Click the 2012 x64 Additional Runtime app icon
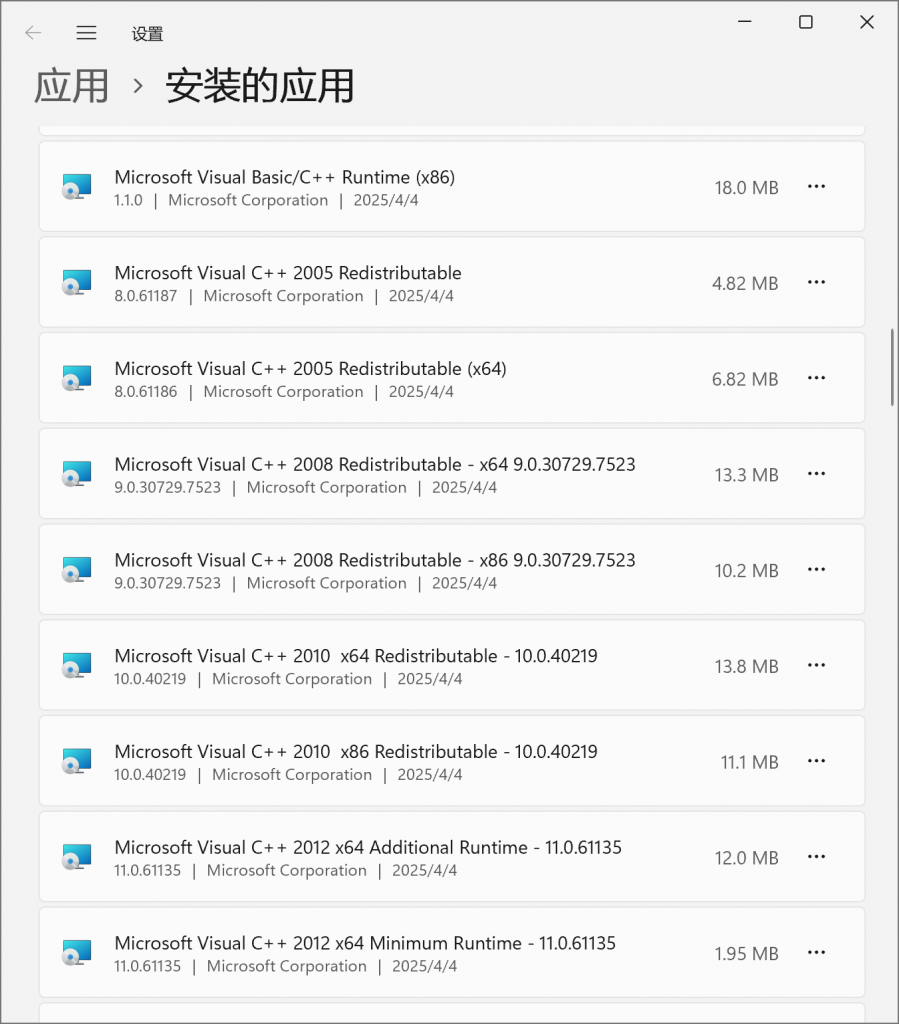 click(76, 857)
